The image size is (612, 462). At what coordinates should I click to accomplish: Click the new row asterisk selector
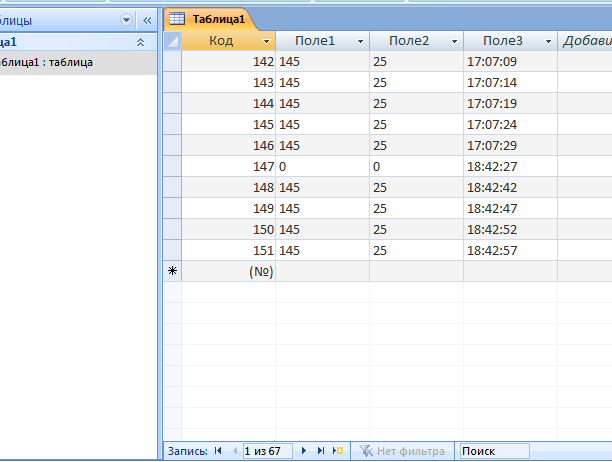pyautogui.click(x=172, y=271)
